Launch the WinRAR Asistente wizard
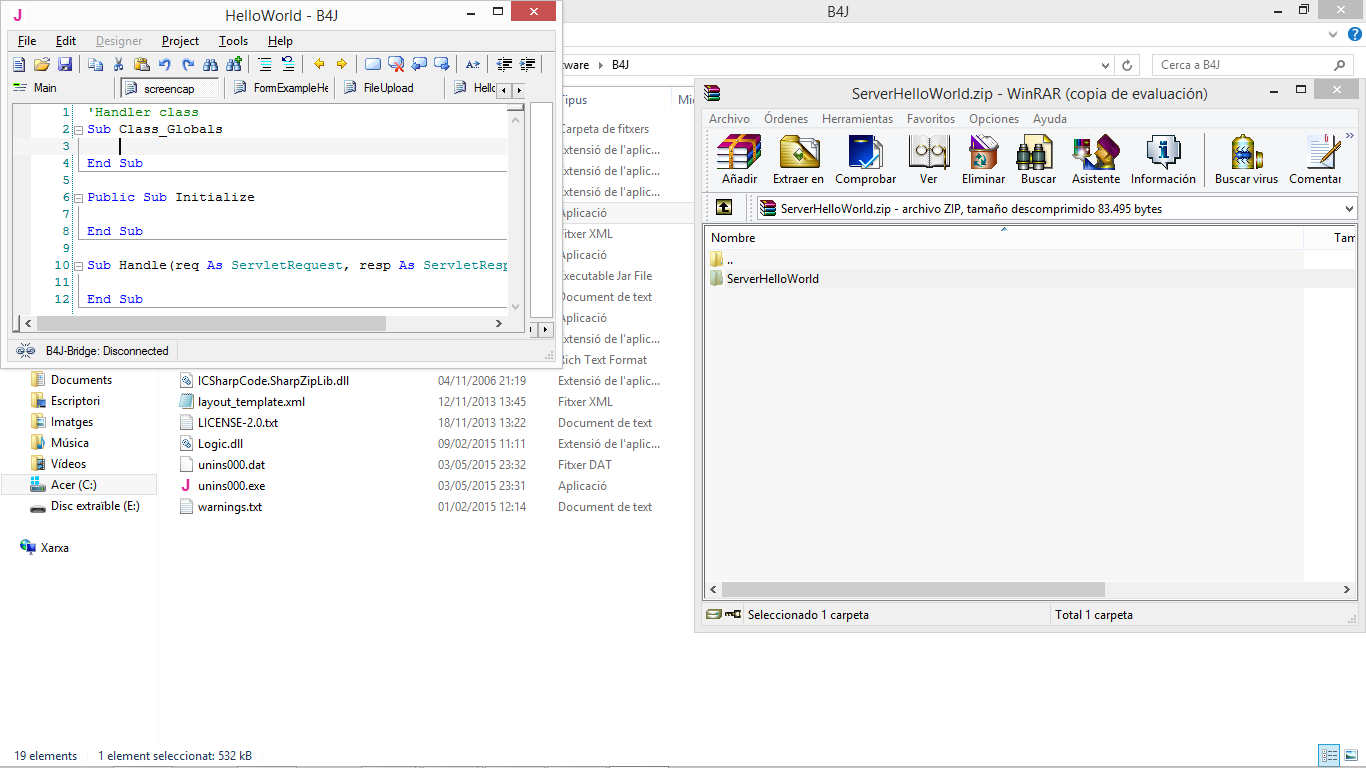This screenshot has height=768, width=1366. pos(1096,160)
